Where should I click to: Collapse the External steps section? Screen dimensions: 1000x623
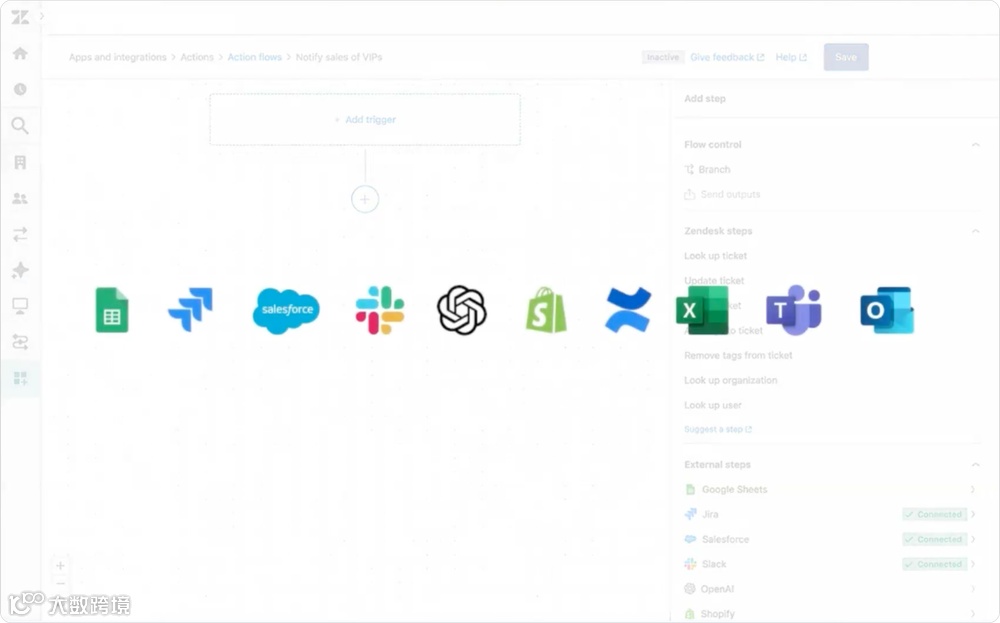[975, 465]
